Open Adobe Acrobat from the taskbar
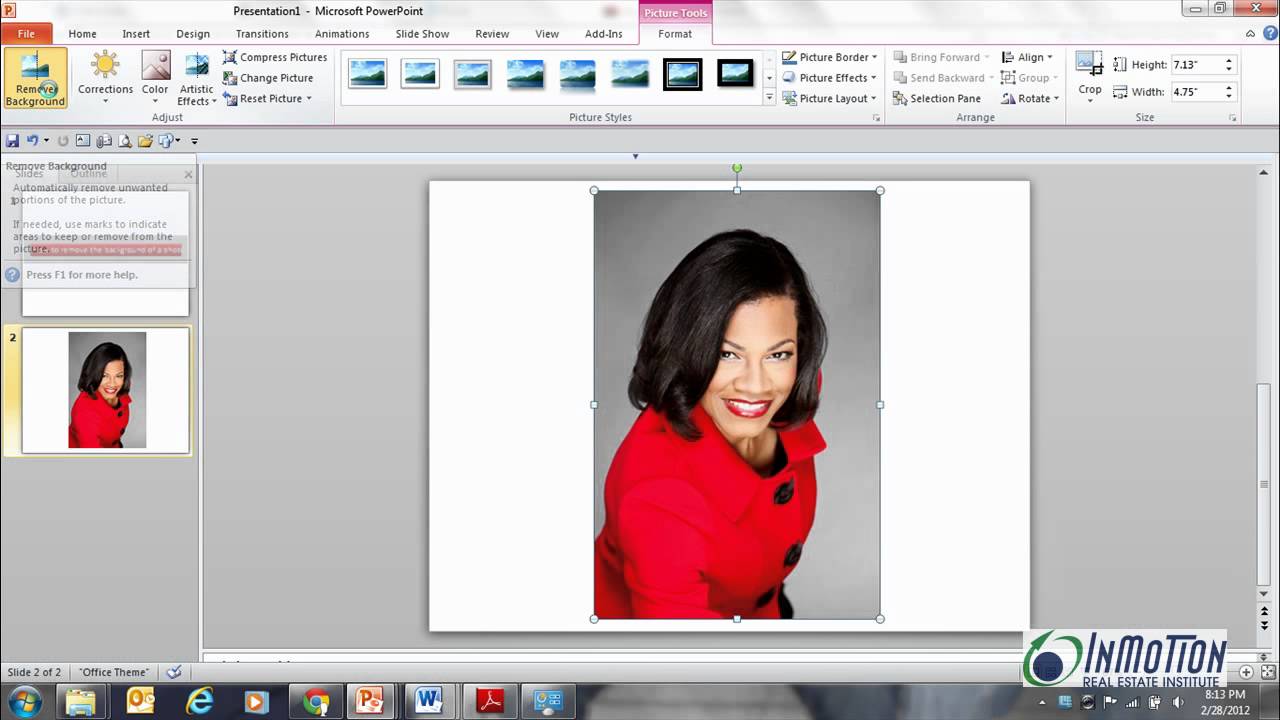 [490, 702]
